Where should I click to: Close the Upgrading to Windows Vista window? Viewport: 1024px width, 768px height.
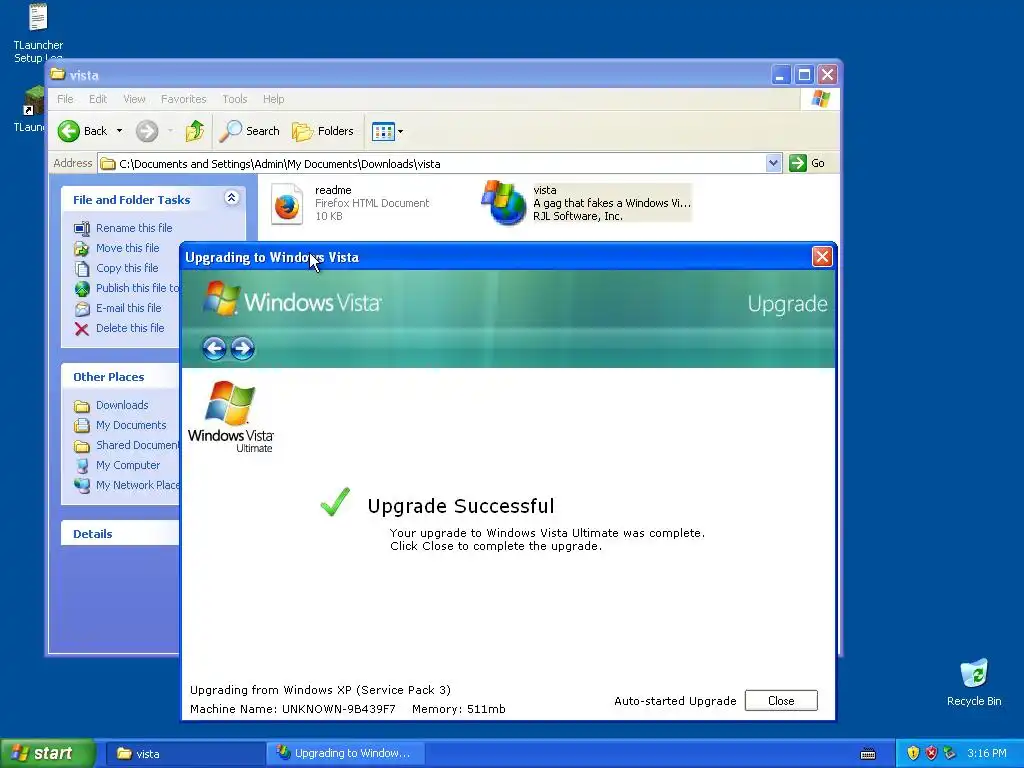pyautogui.click(x=822, y=257)
